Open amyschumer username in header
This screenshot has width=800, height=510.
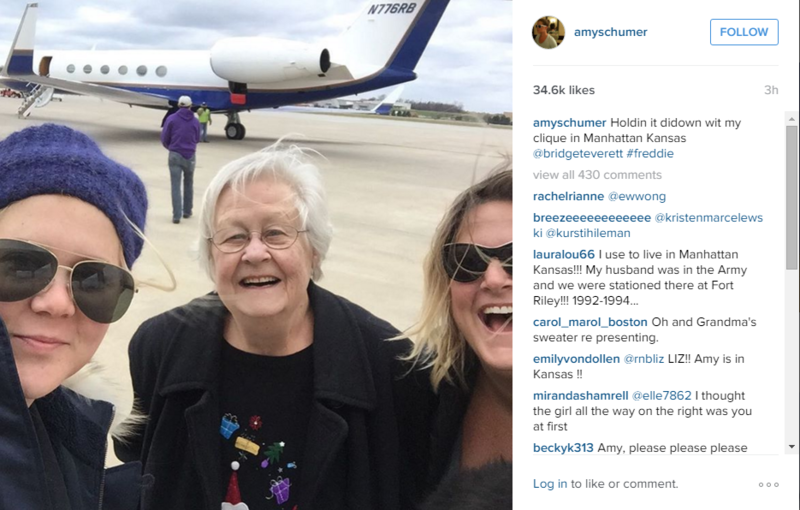610,32
